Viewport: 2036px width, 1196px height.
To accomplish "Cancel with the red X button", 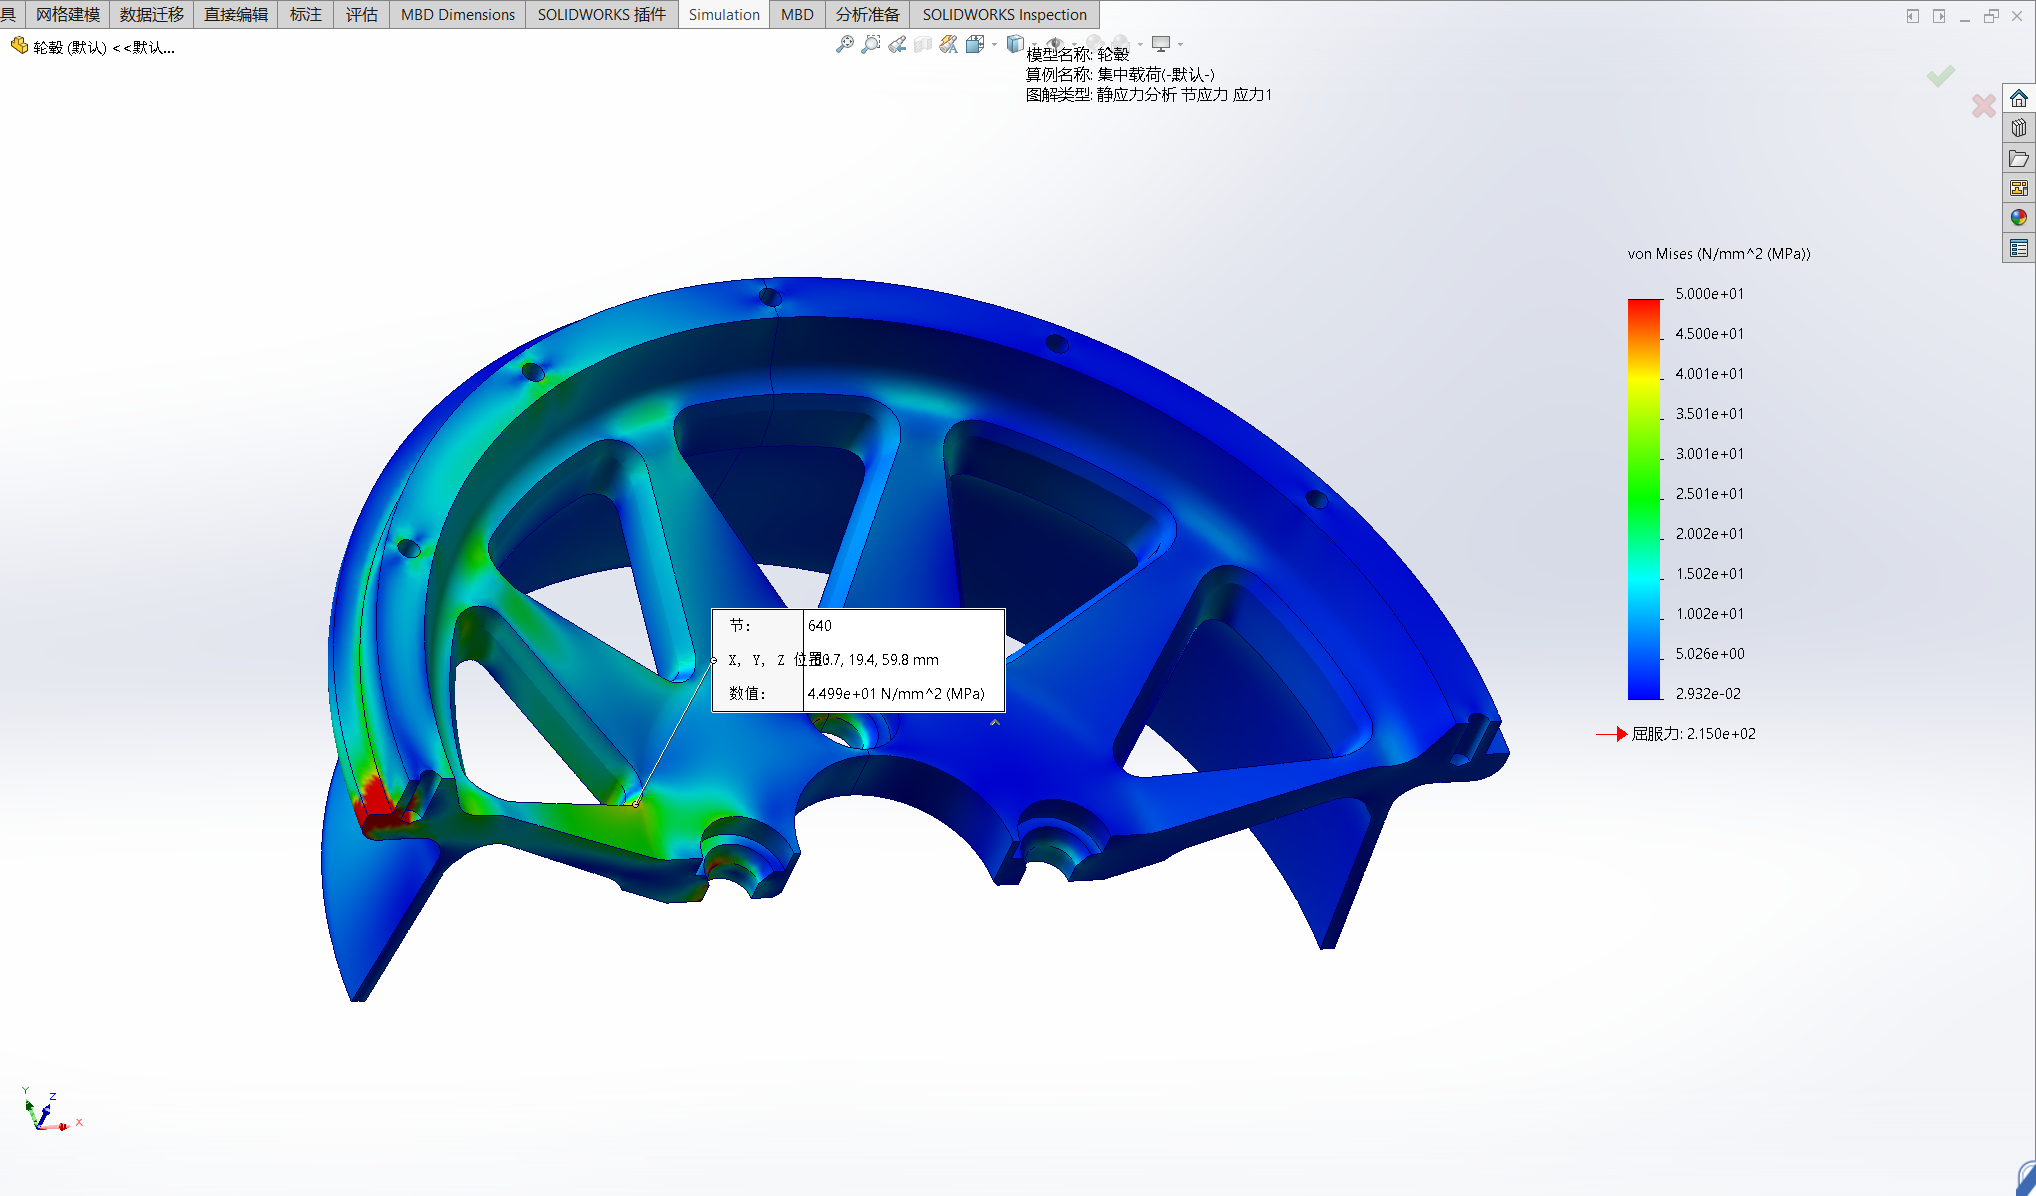I will tap(1983, 105).
